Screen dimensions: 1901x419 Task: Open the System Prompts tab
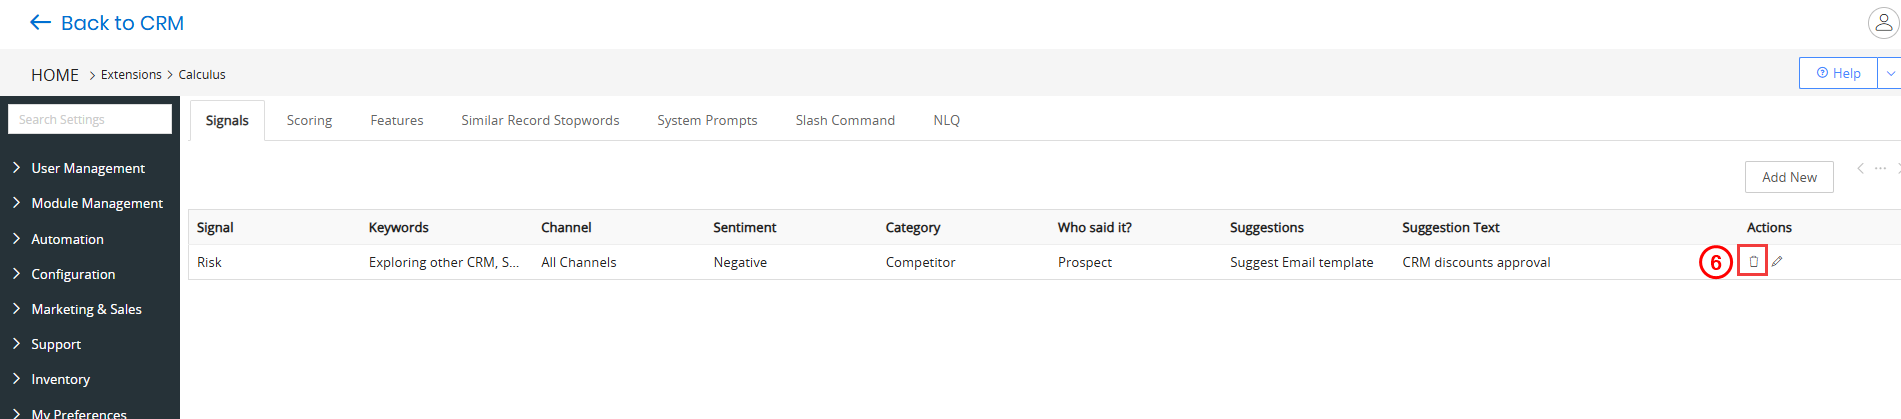tap(707, 120)
